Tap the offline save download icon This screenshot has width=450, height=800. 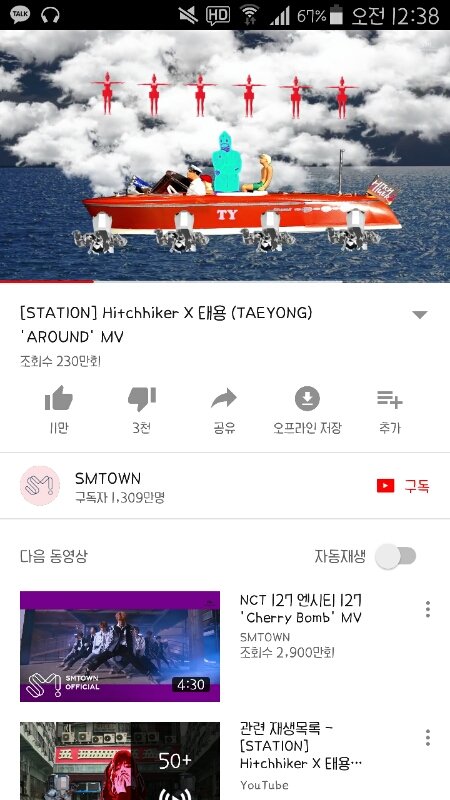307,398
